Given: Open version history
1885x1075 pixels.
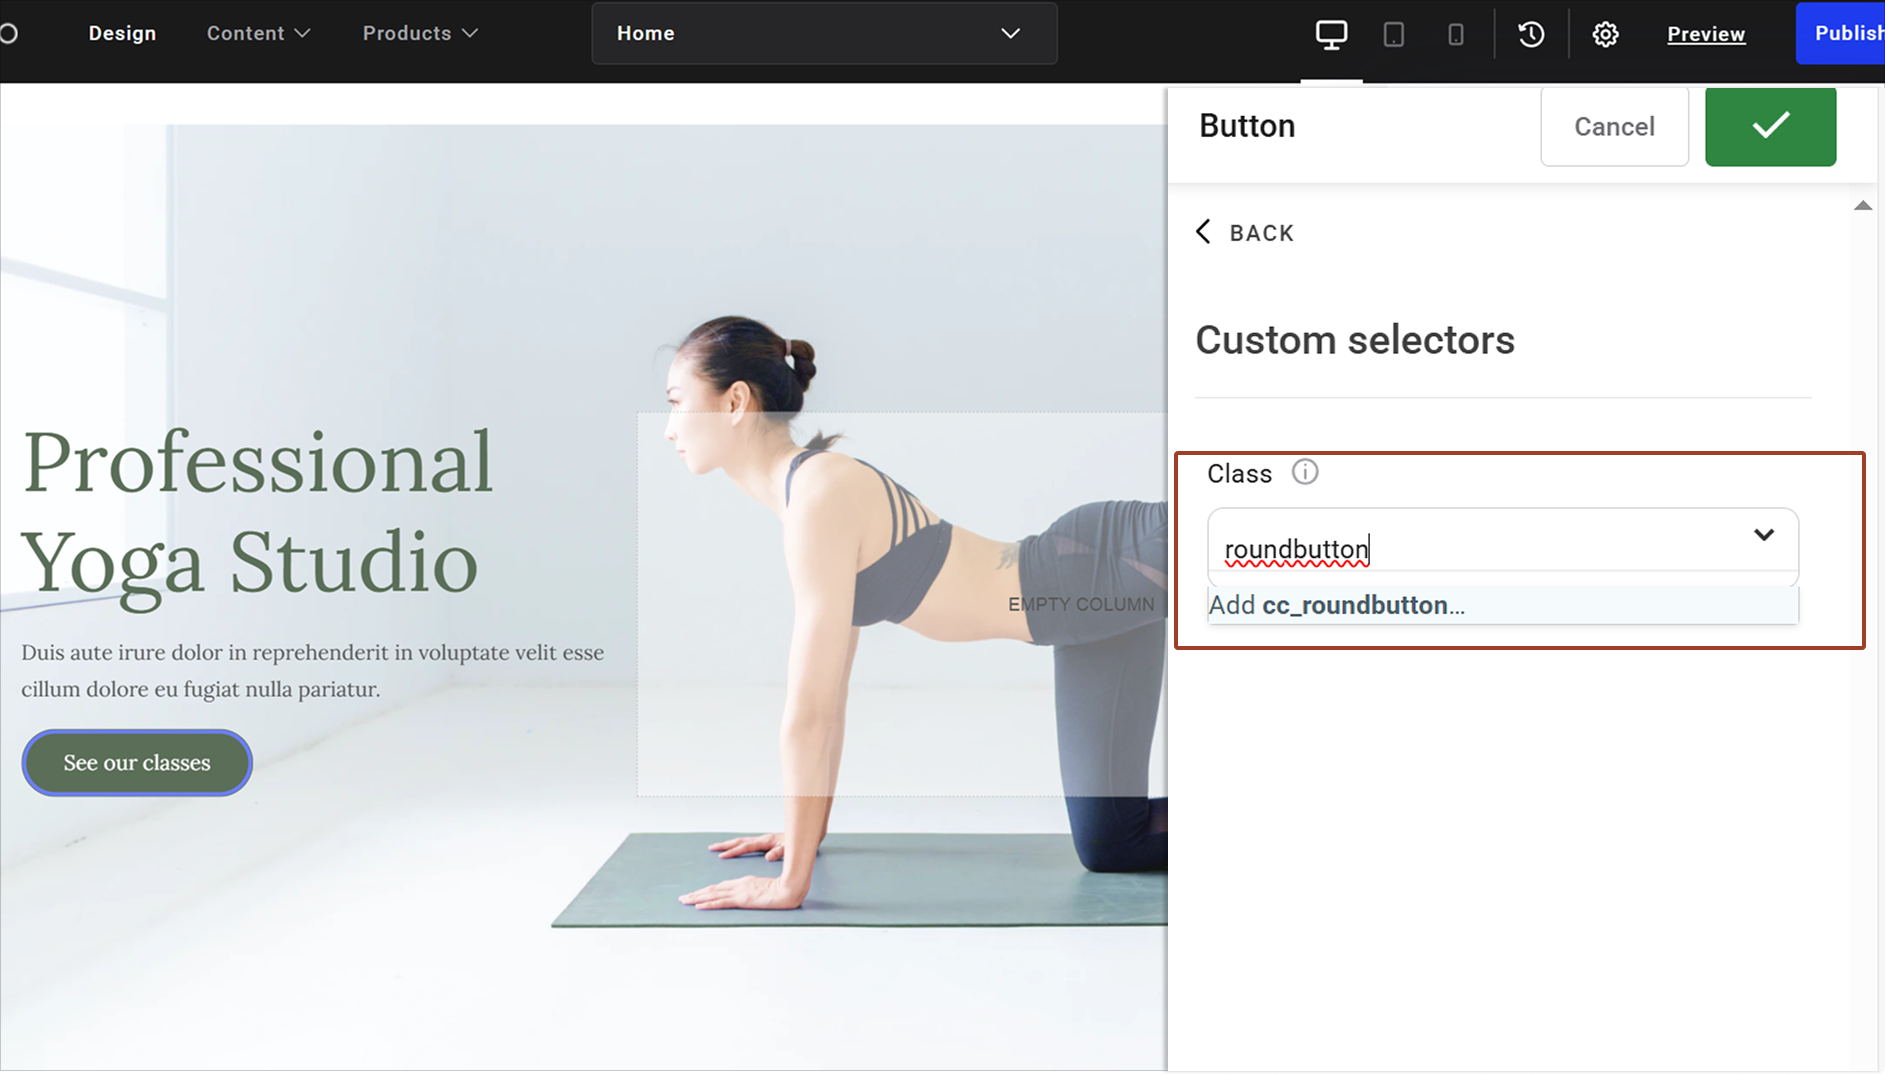Looking at the screenshot, I should [1530, 33].
